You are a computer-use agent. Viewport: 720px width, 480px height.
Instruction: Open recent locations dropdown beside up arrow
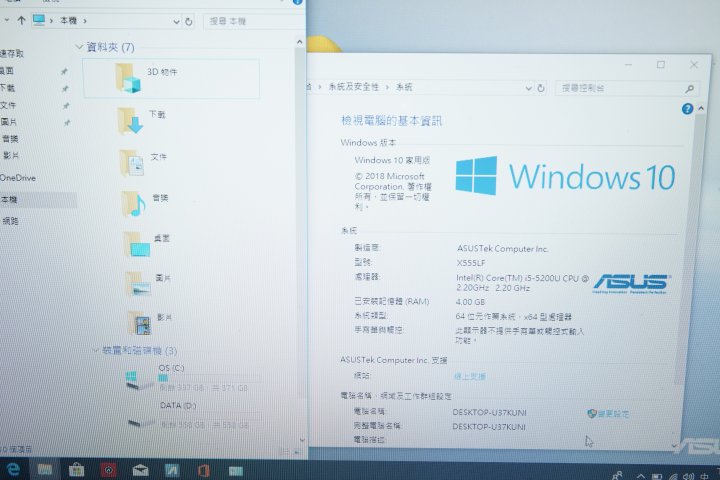coord(6,20)
